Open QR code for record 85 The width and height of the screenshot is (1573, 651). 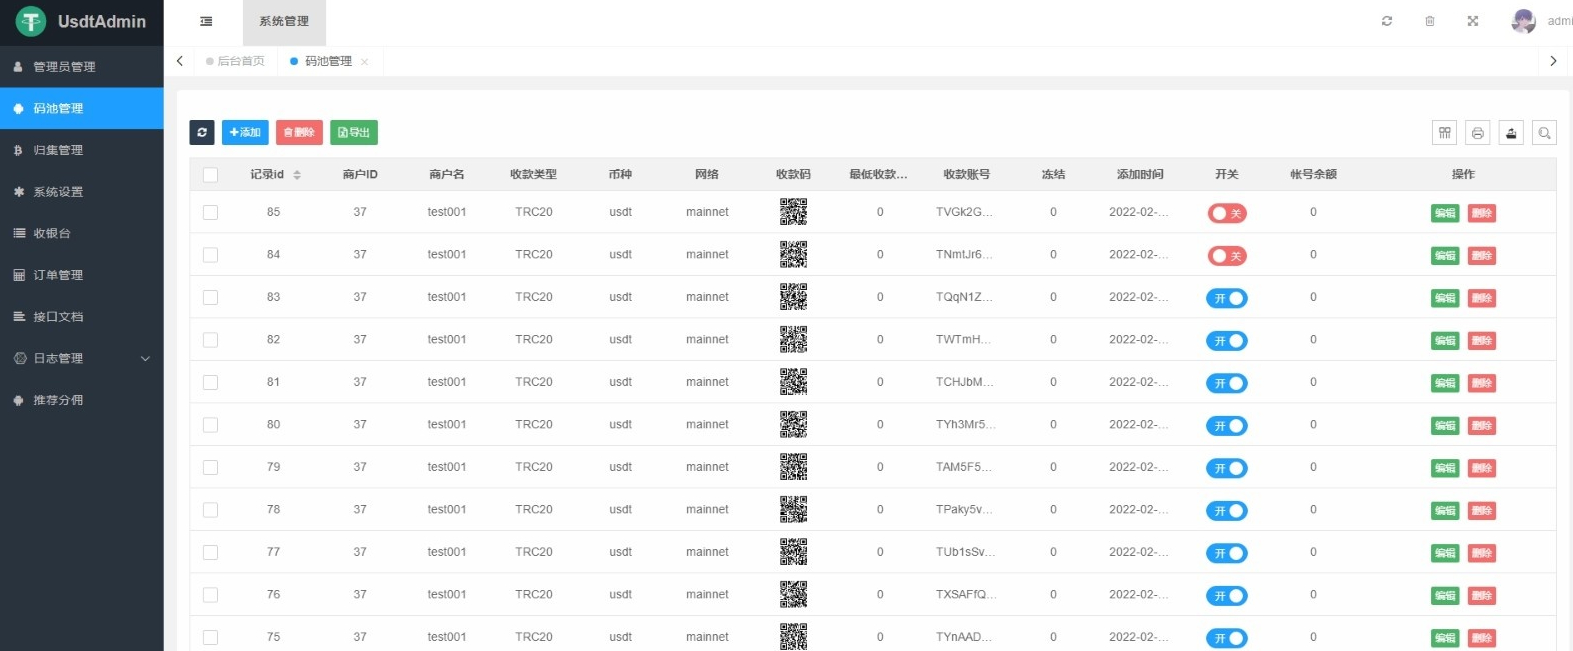coord(793,212)
